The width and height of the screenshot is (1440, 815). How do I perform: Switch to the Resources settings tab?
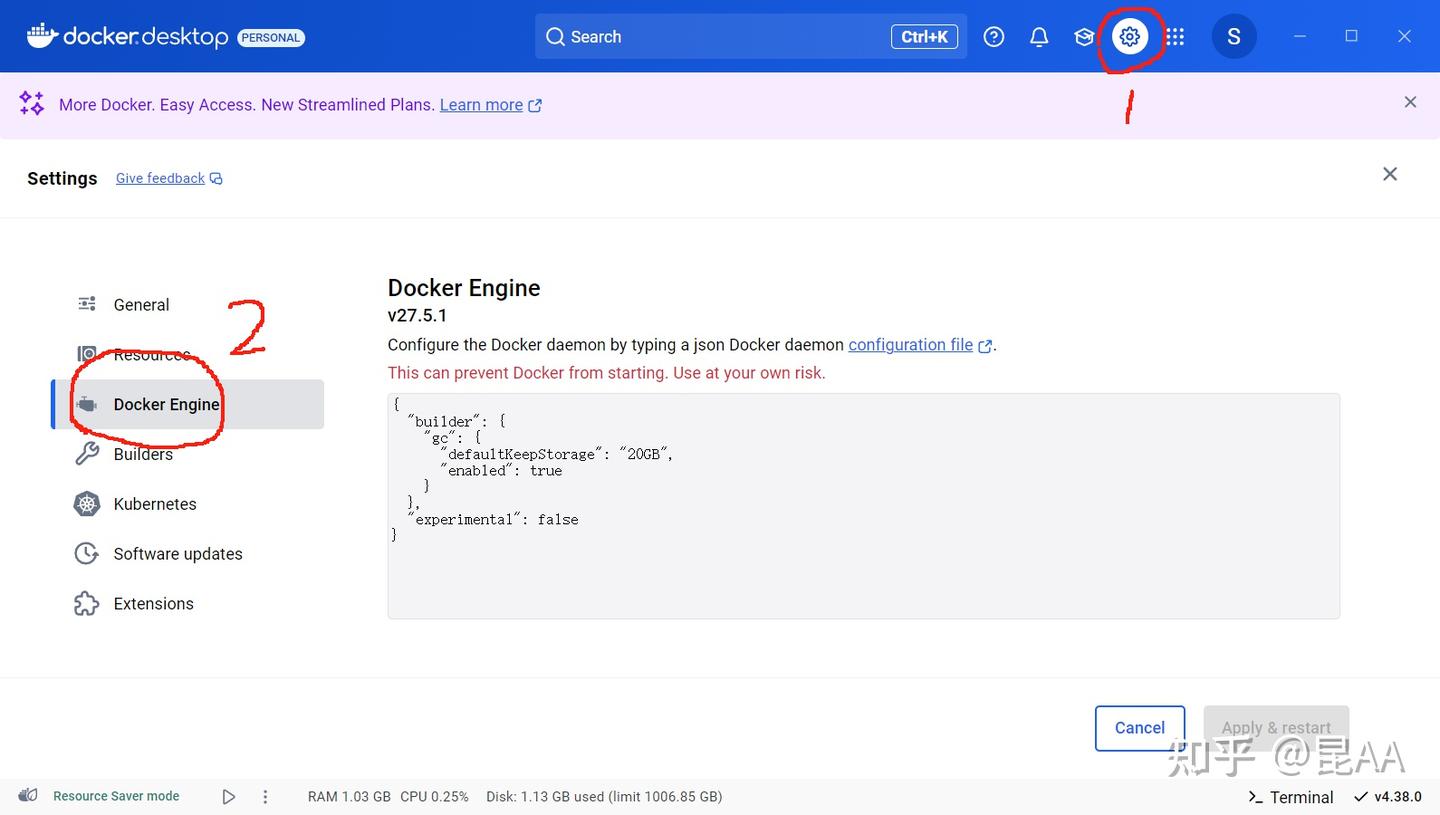tap(152, 354)
